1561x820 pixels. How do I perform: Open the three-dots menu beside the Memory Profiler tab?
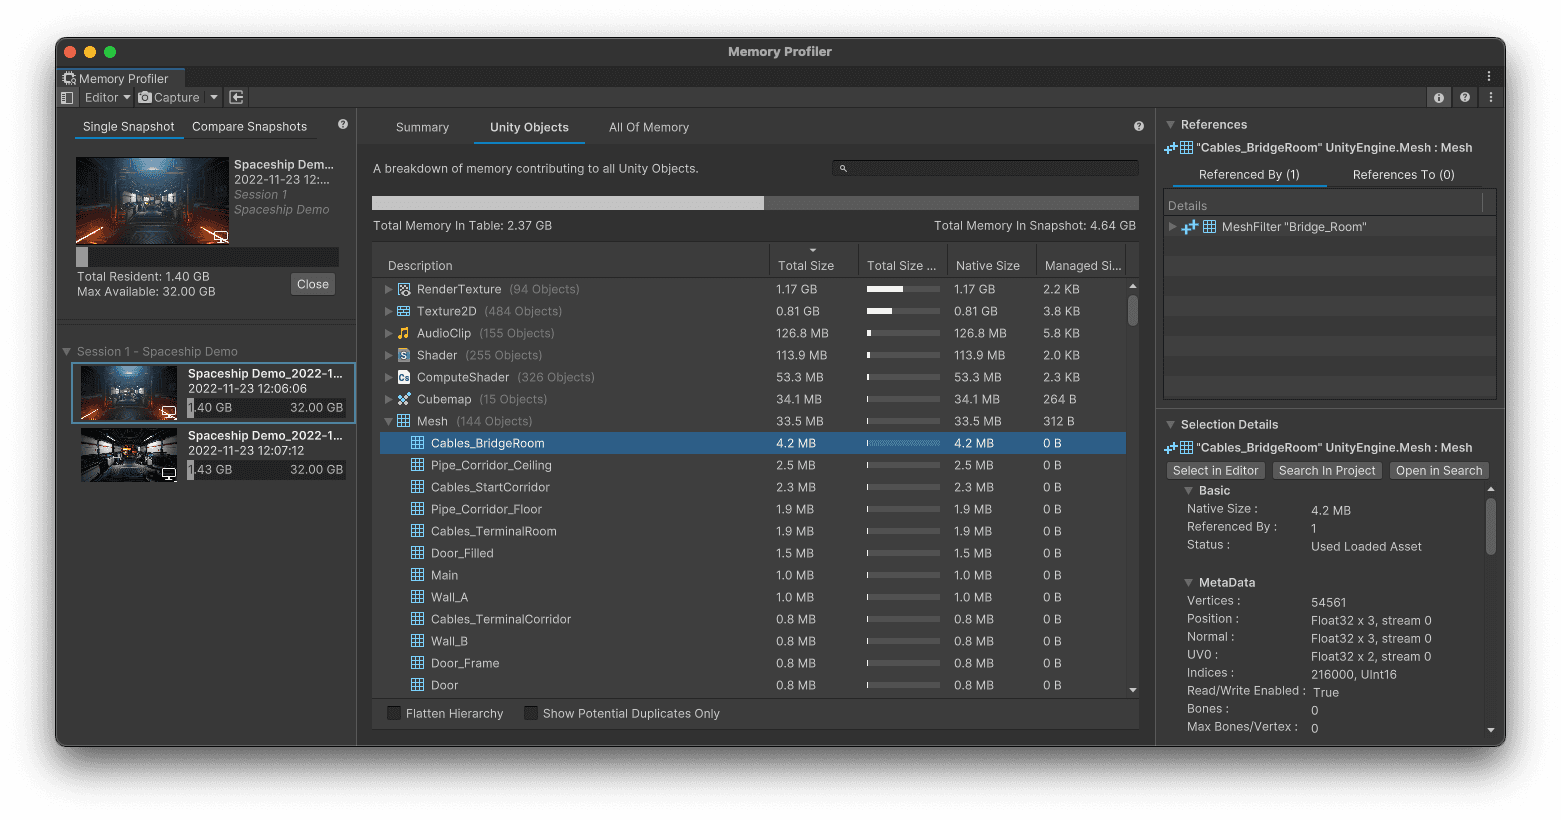point(1488,76)
